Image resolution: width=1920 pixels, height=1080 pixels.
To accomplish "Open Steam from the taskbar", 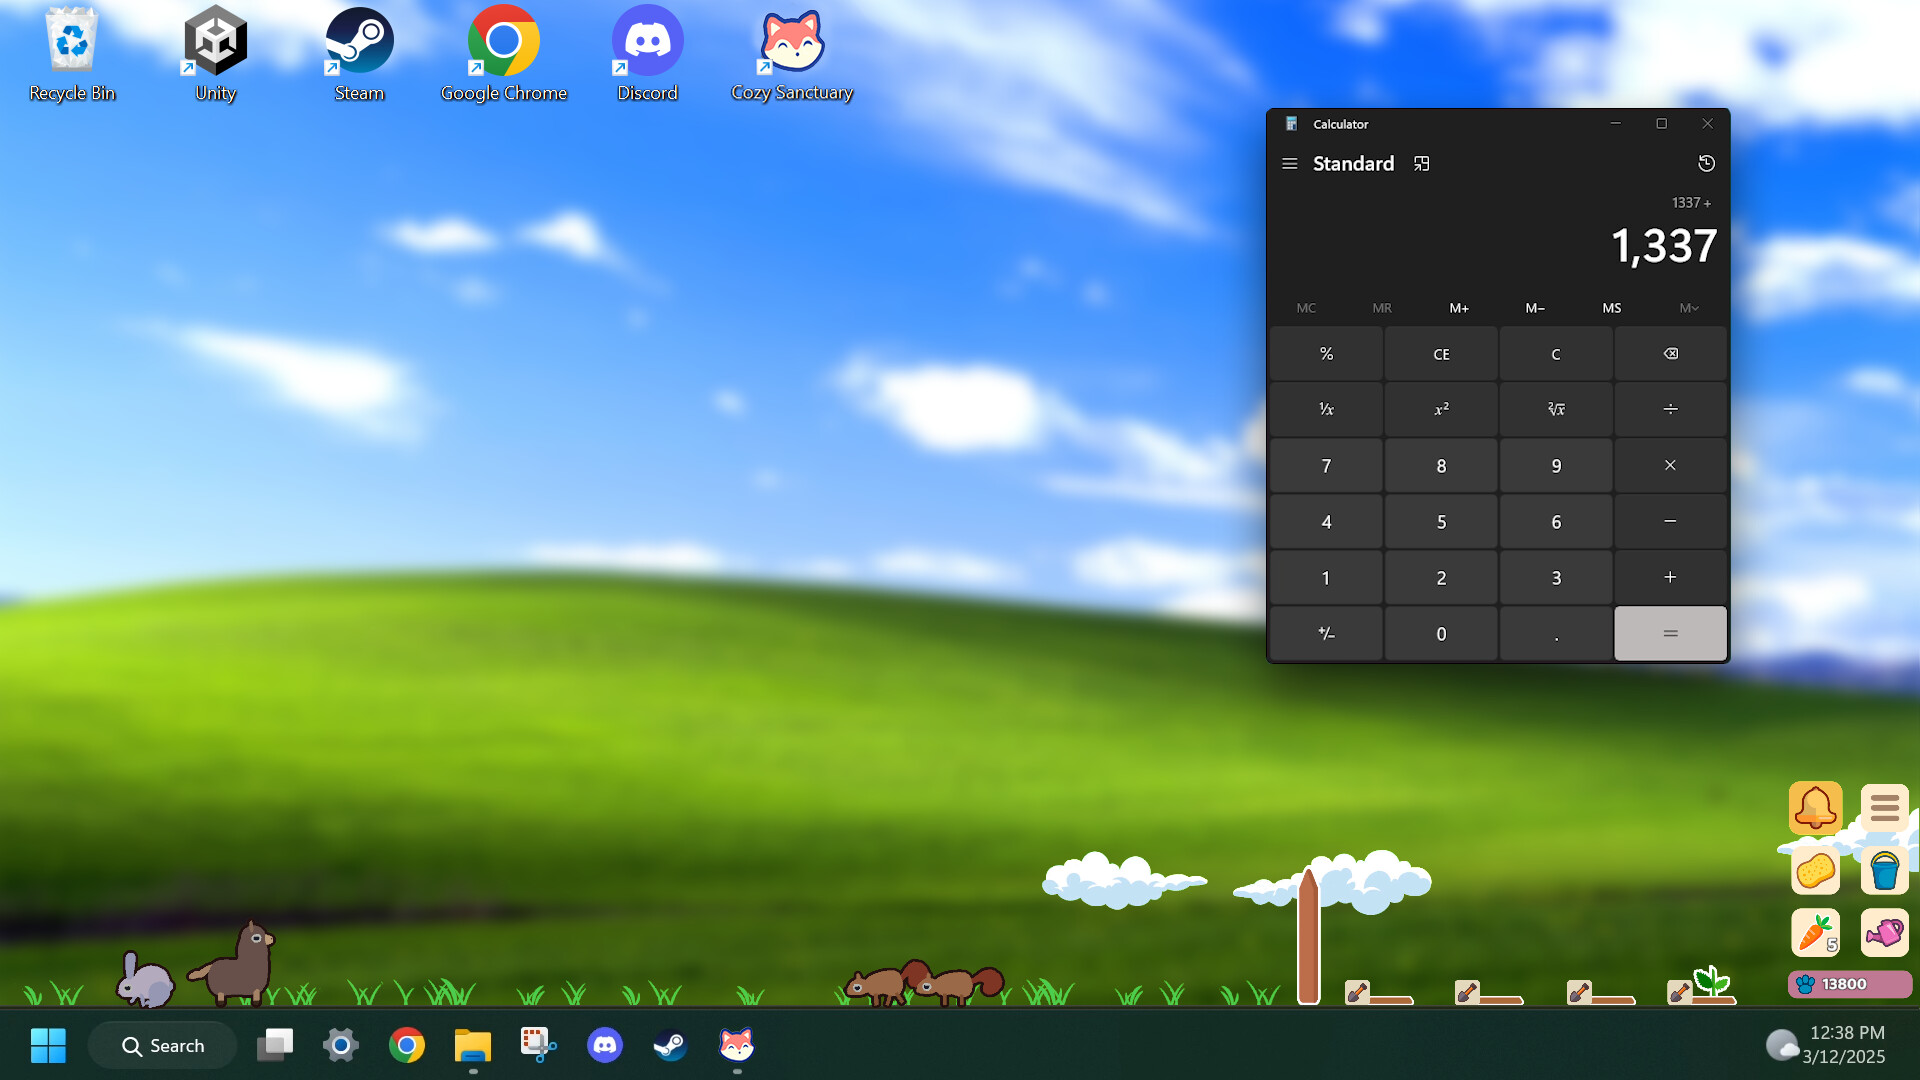I will click(671, 1044).
